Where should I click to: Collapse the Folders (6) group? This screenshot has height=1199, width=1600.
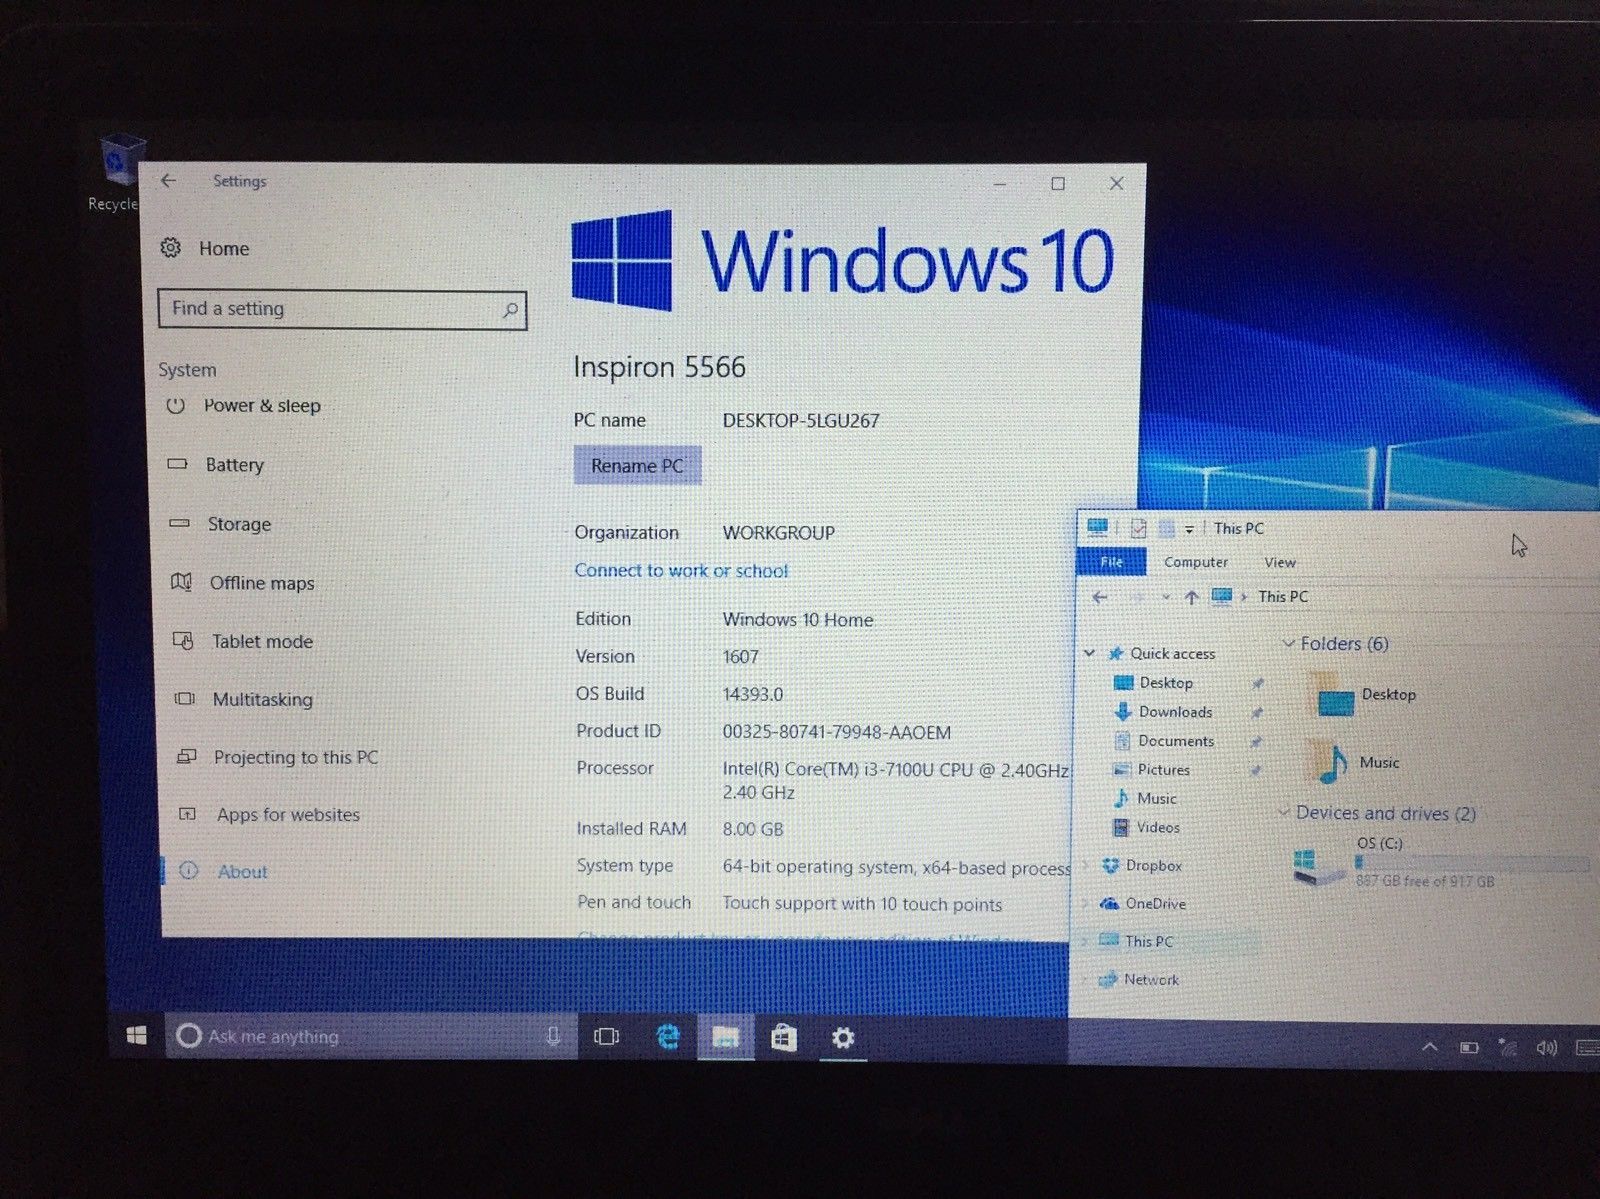click(x=1289, y=644)
